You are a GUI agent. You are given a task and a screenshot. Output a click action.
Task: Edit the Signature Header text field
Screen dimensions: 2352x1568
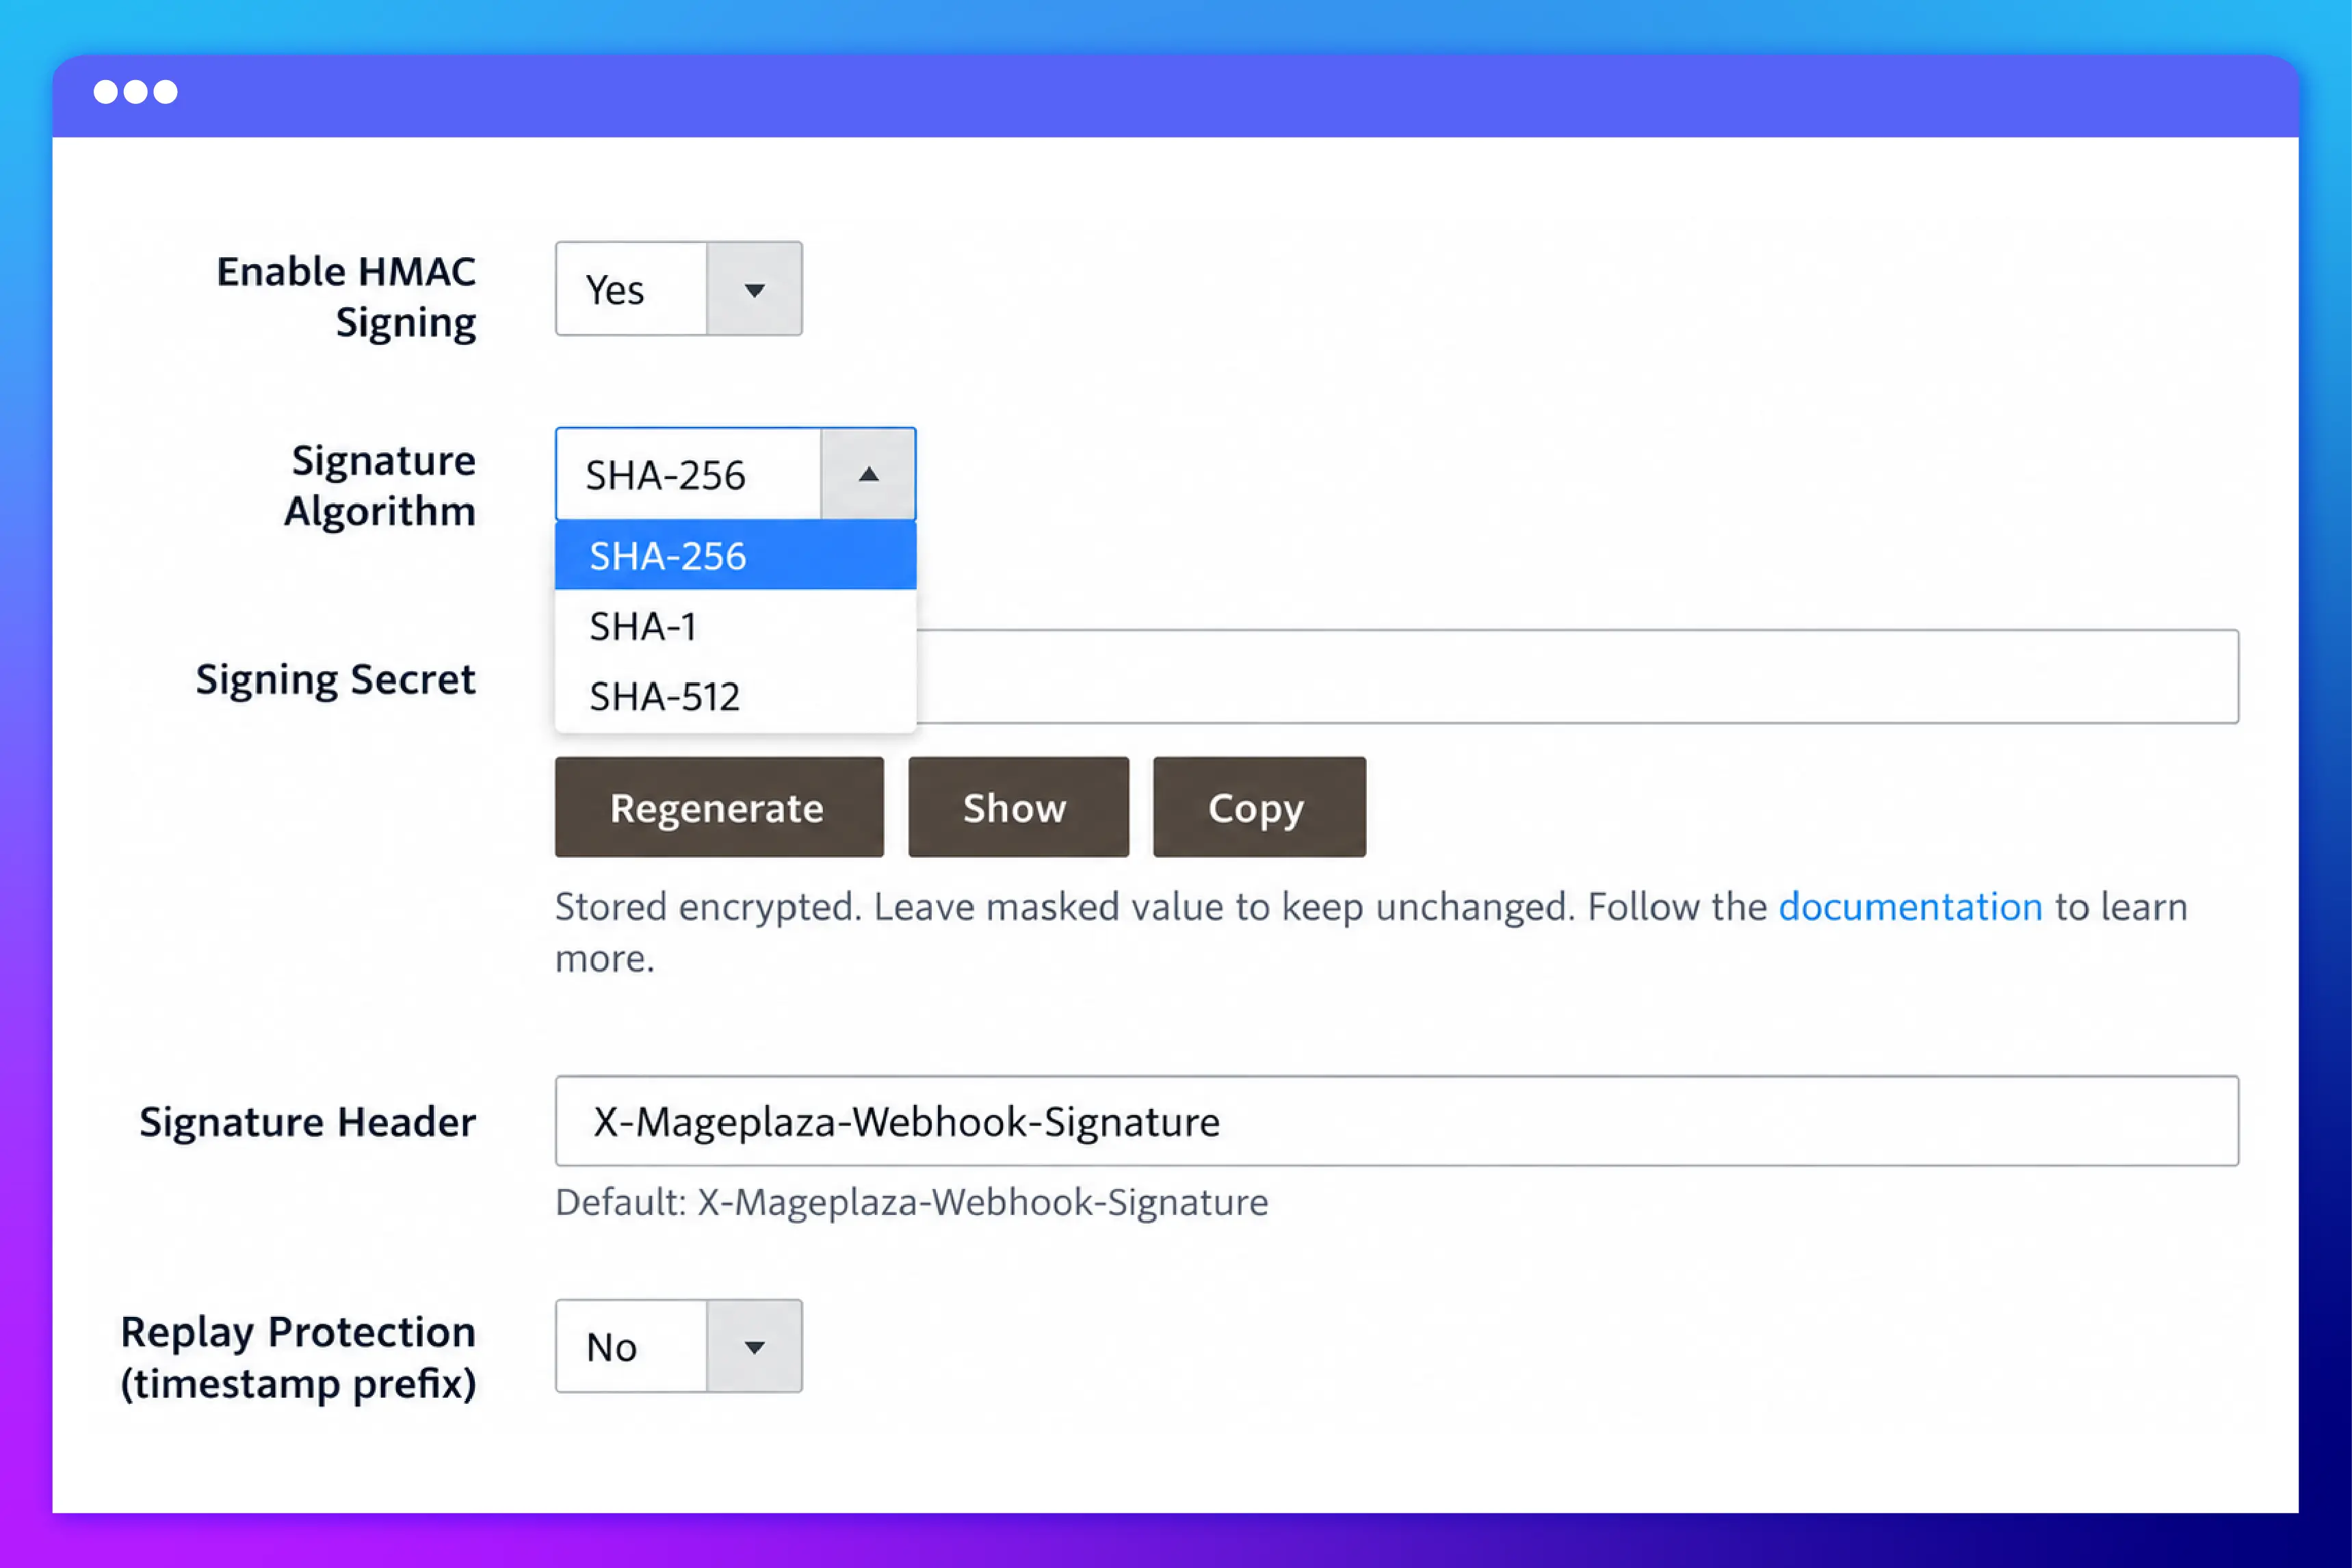click(1397, 1121)
